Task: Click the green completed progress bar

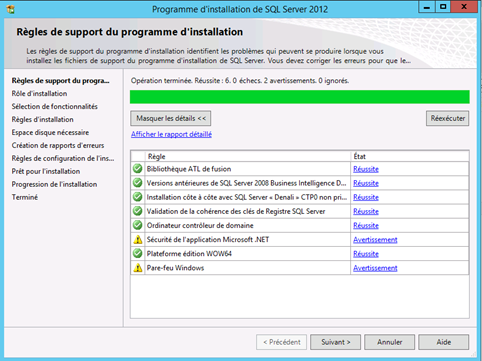Action: pyautogui.click(x=300, y=97)
